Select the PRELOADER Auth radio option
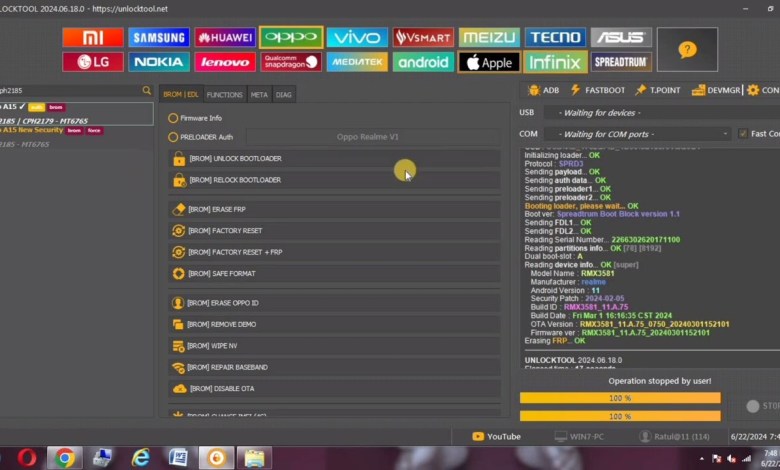 174,137
